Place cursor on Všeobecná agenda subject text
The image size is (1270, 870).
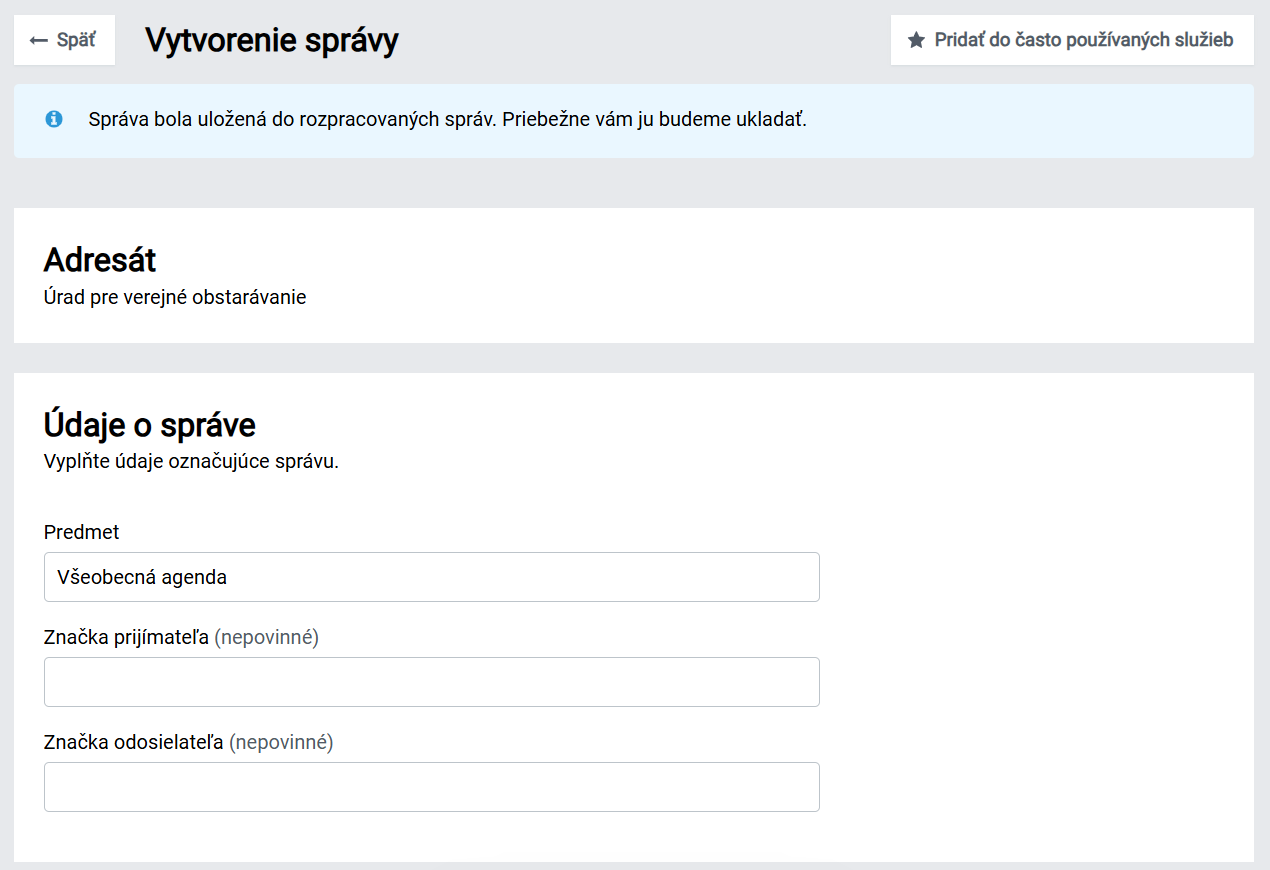(x=142, y=577)
